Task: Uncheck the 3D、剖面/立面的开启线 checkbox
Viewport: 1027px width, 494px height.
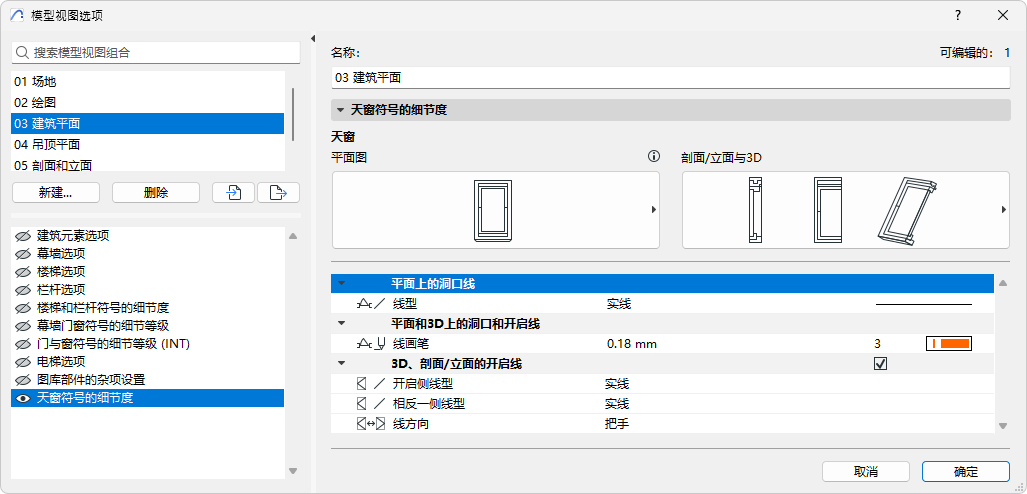Action: [880, 364]
